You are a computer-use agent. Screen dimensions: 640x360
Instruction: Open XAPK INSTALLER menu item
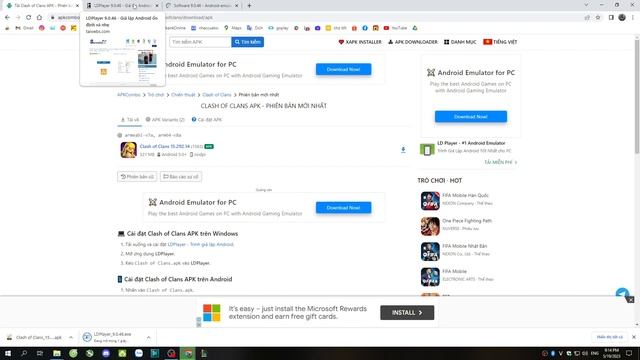point(360,42)
